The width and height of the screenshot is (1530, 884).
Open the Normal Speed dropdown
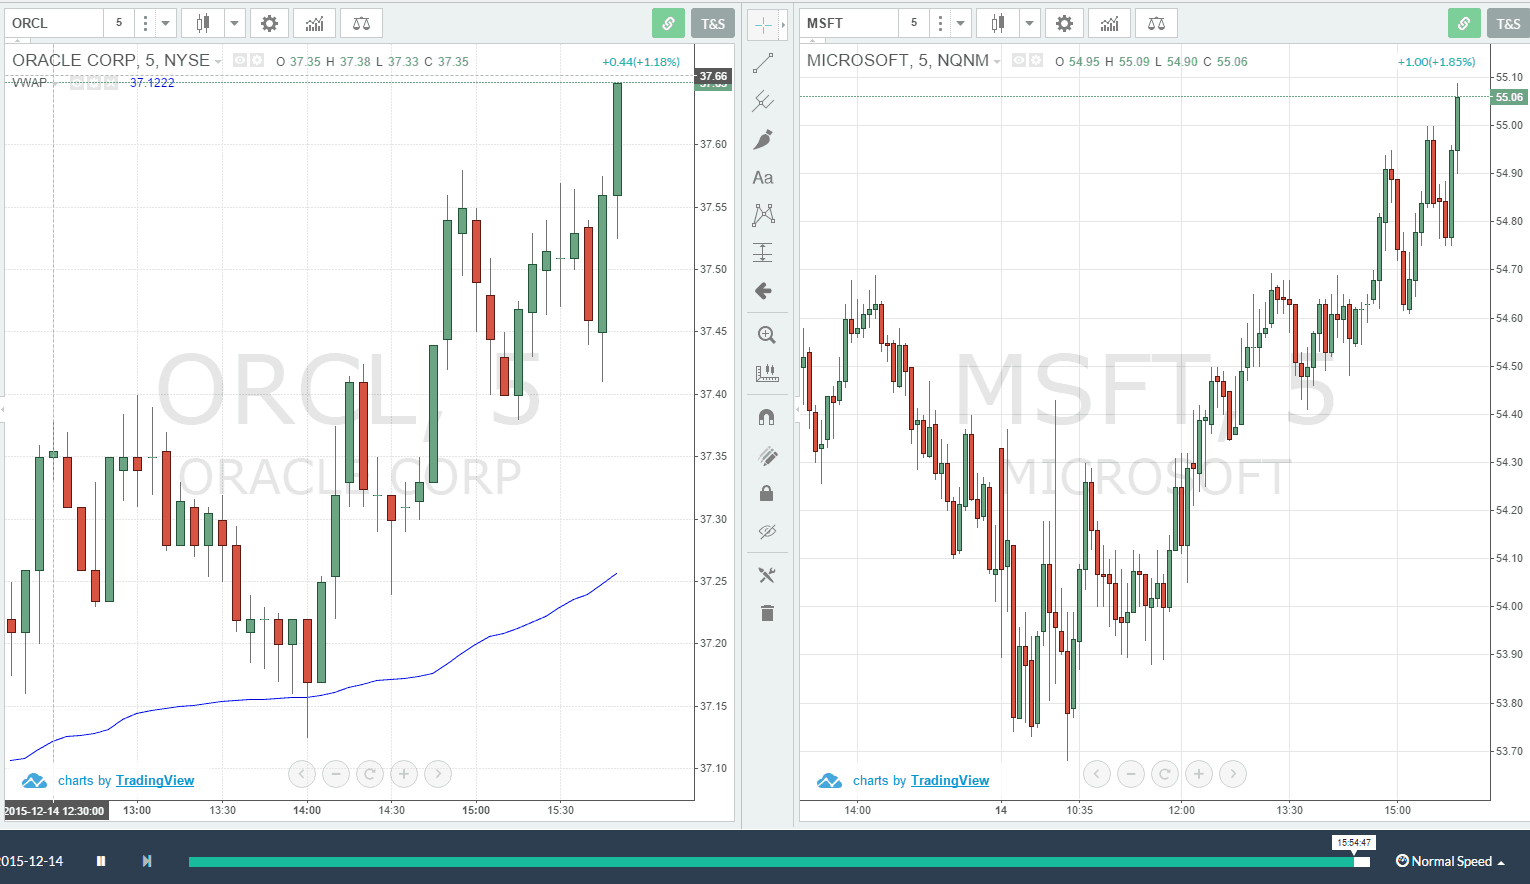[1450, 861]
